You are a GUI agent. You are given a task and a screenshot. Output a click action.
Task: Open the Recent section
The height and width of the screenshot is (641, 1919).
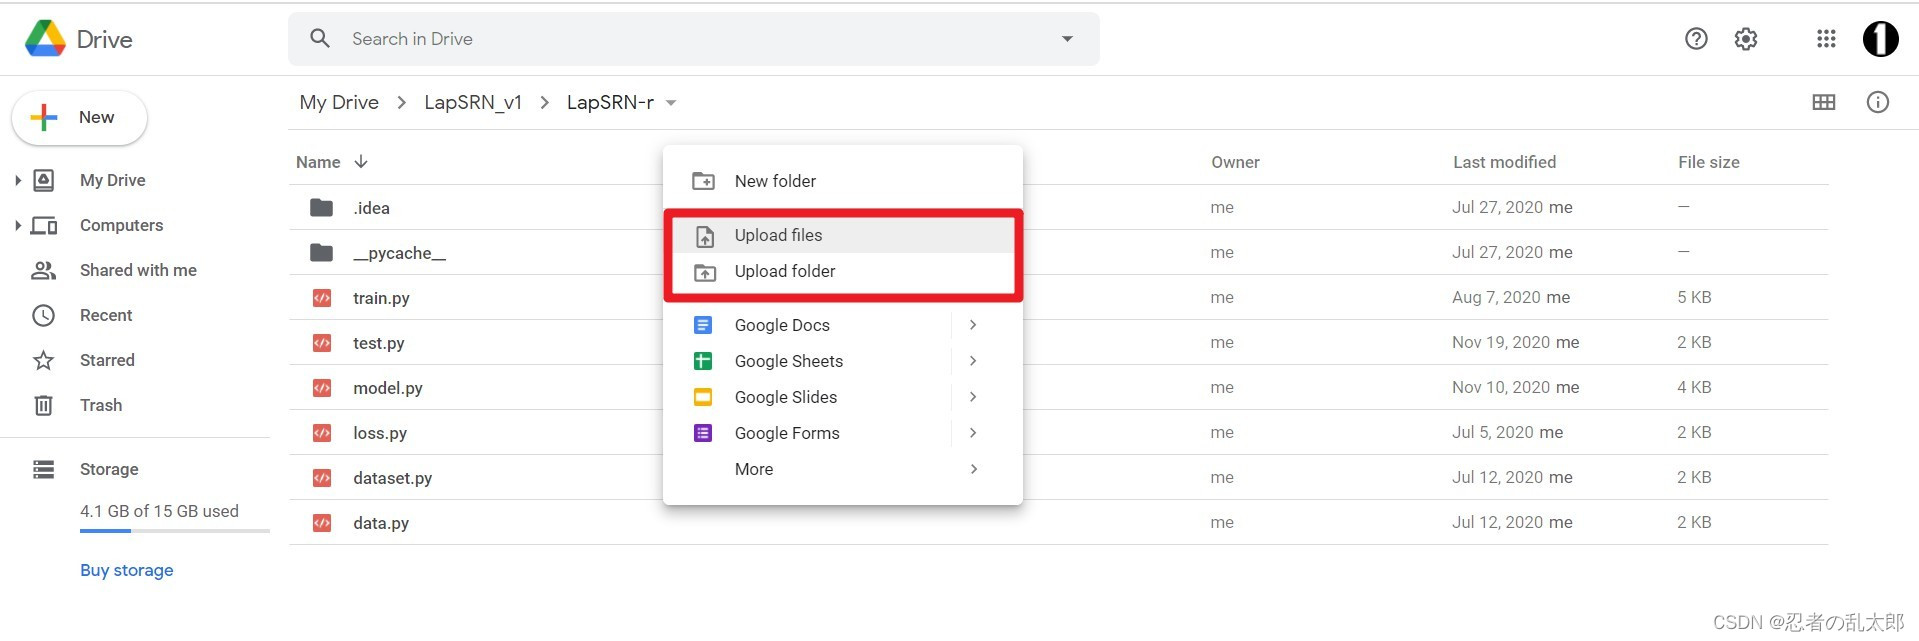pyautogui.click(x=106, y=315)
